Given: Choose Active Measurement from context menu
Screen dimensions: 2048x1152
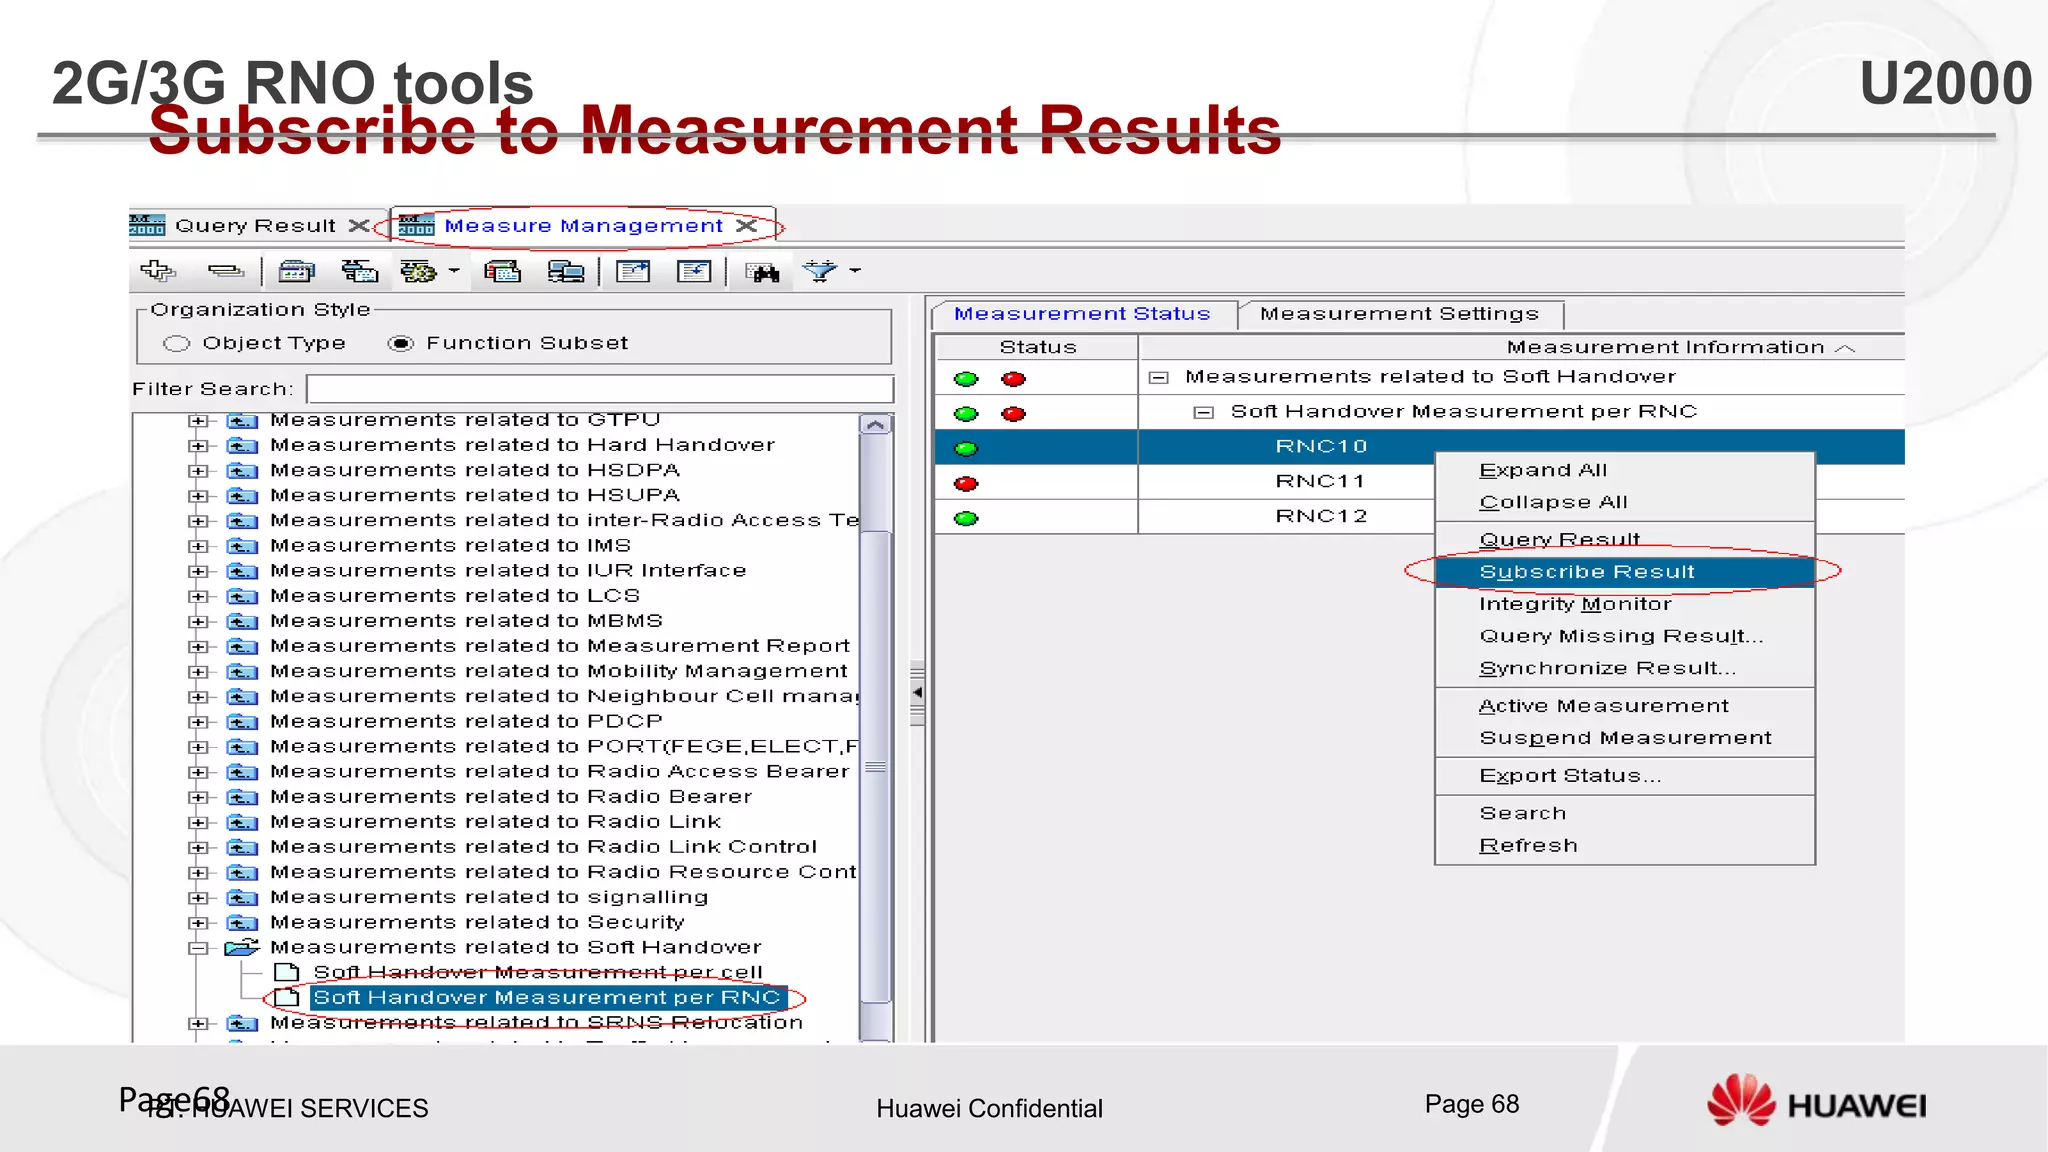Looking at the screenshot, I should tap(1624, 706).
